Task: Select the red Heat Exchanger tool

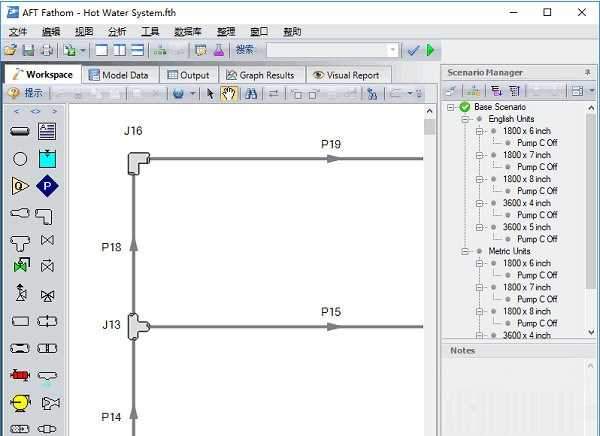Action: click(x=20, y=375)
